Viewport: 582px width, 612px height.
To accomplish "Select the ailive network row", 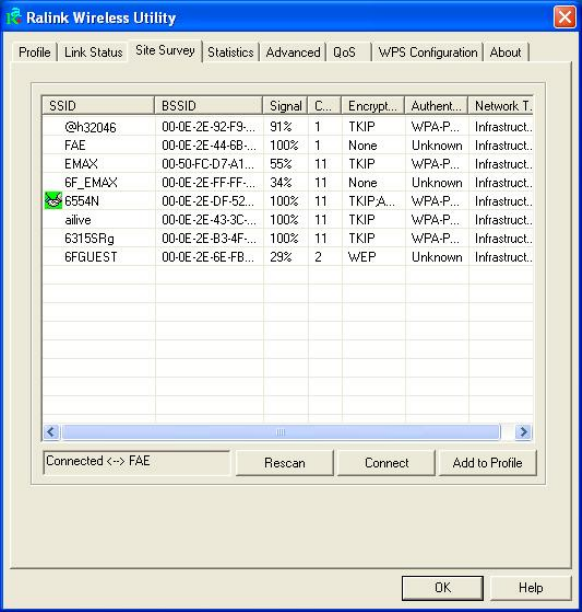I will pos(288,220).
